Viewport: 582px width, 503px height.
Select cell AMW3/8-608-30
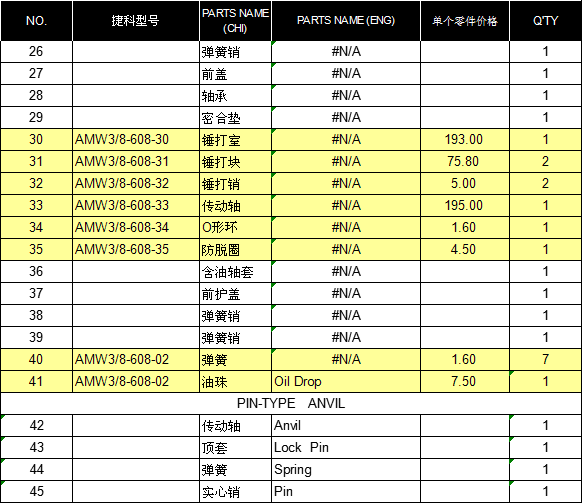(136, 140)
